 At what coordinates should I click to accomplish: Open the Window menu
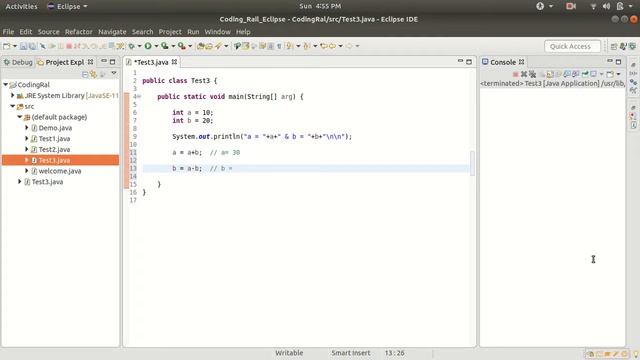217,32
